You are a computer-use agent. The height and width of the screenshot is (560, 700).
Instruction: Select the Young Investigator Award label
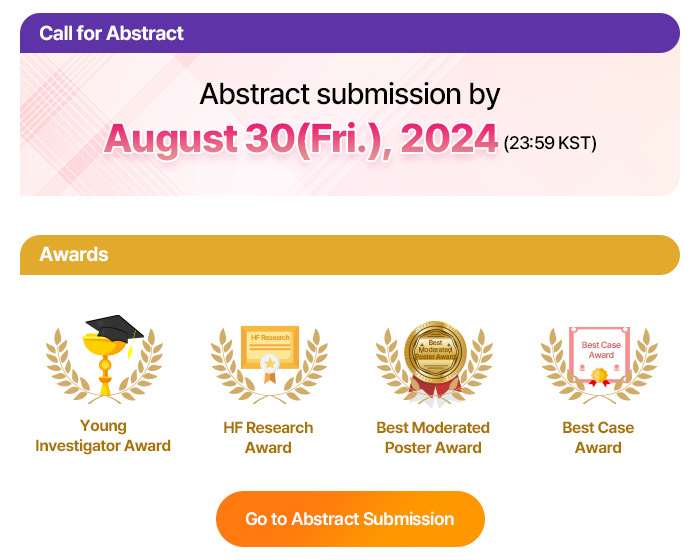click(x=103, y=437)
